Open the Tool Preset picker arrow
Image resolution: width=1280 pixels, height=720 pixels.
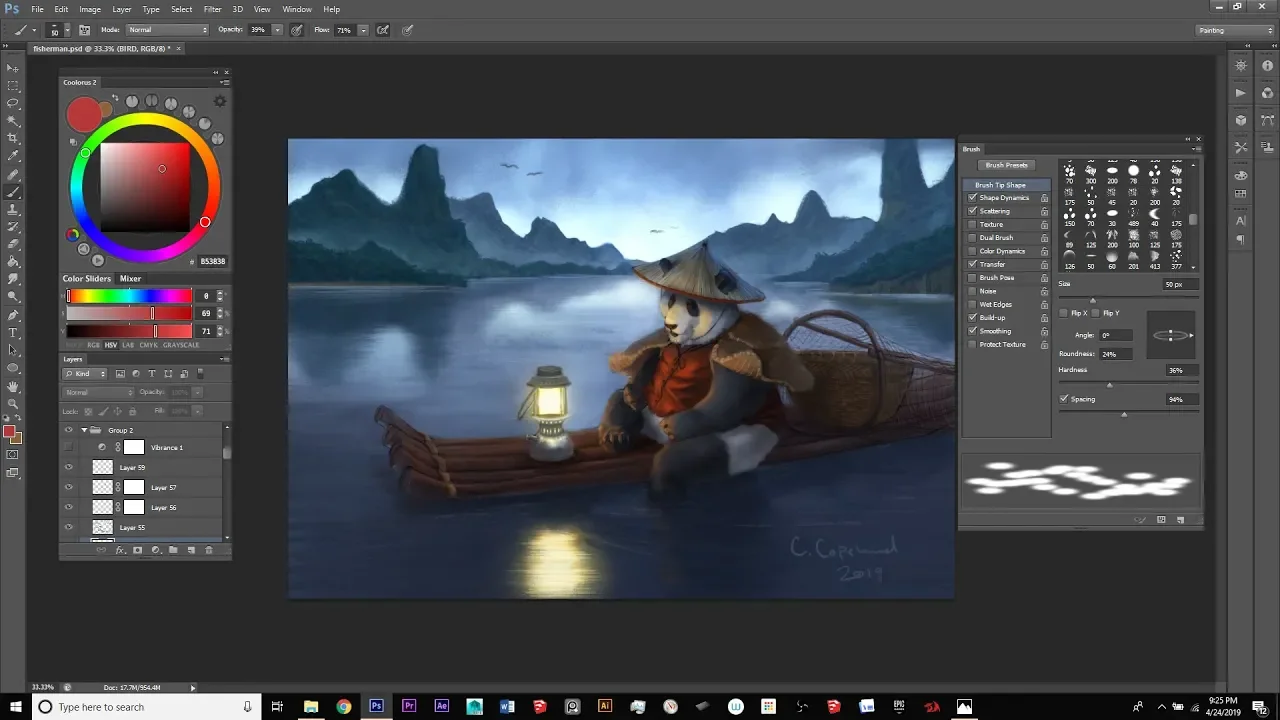tap(36, 30)
